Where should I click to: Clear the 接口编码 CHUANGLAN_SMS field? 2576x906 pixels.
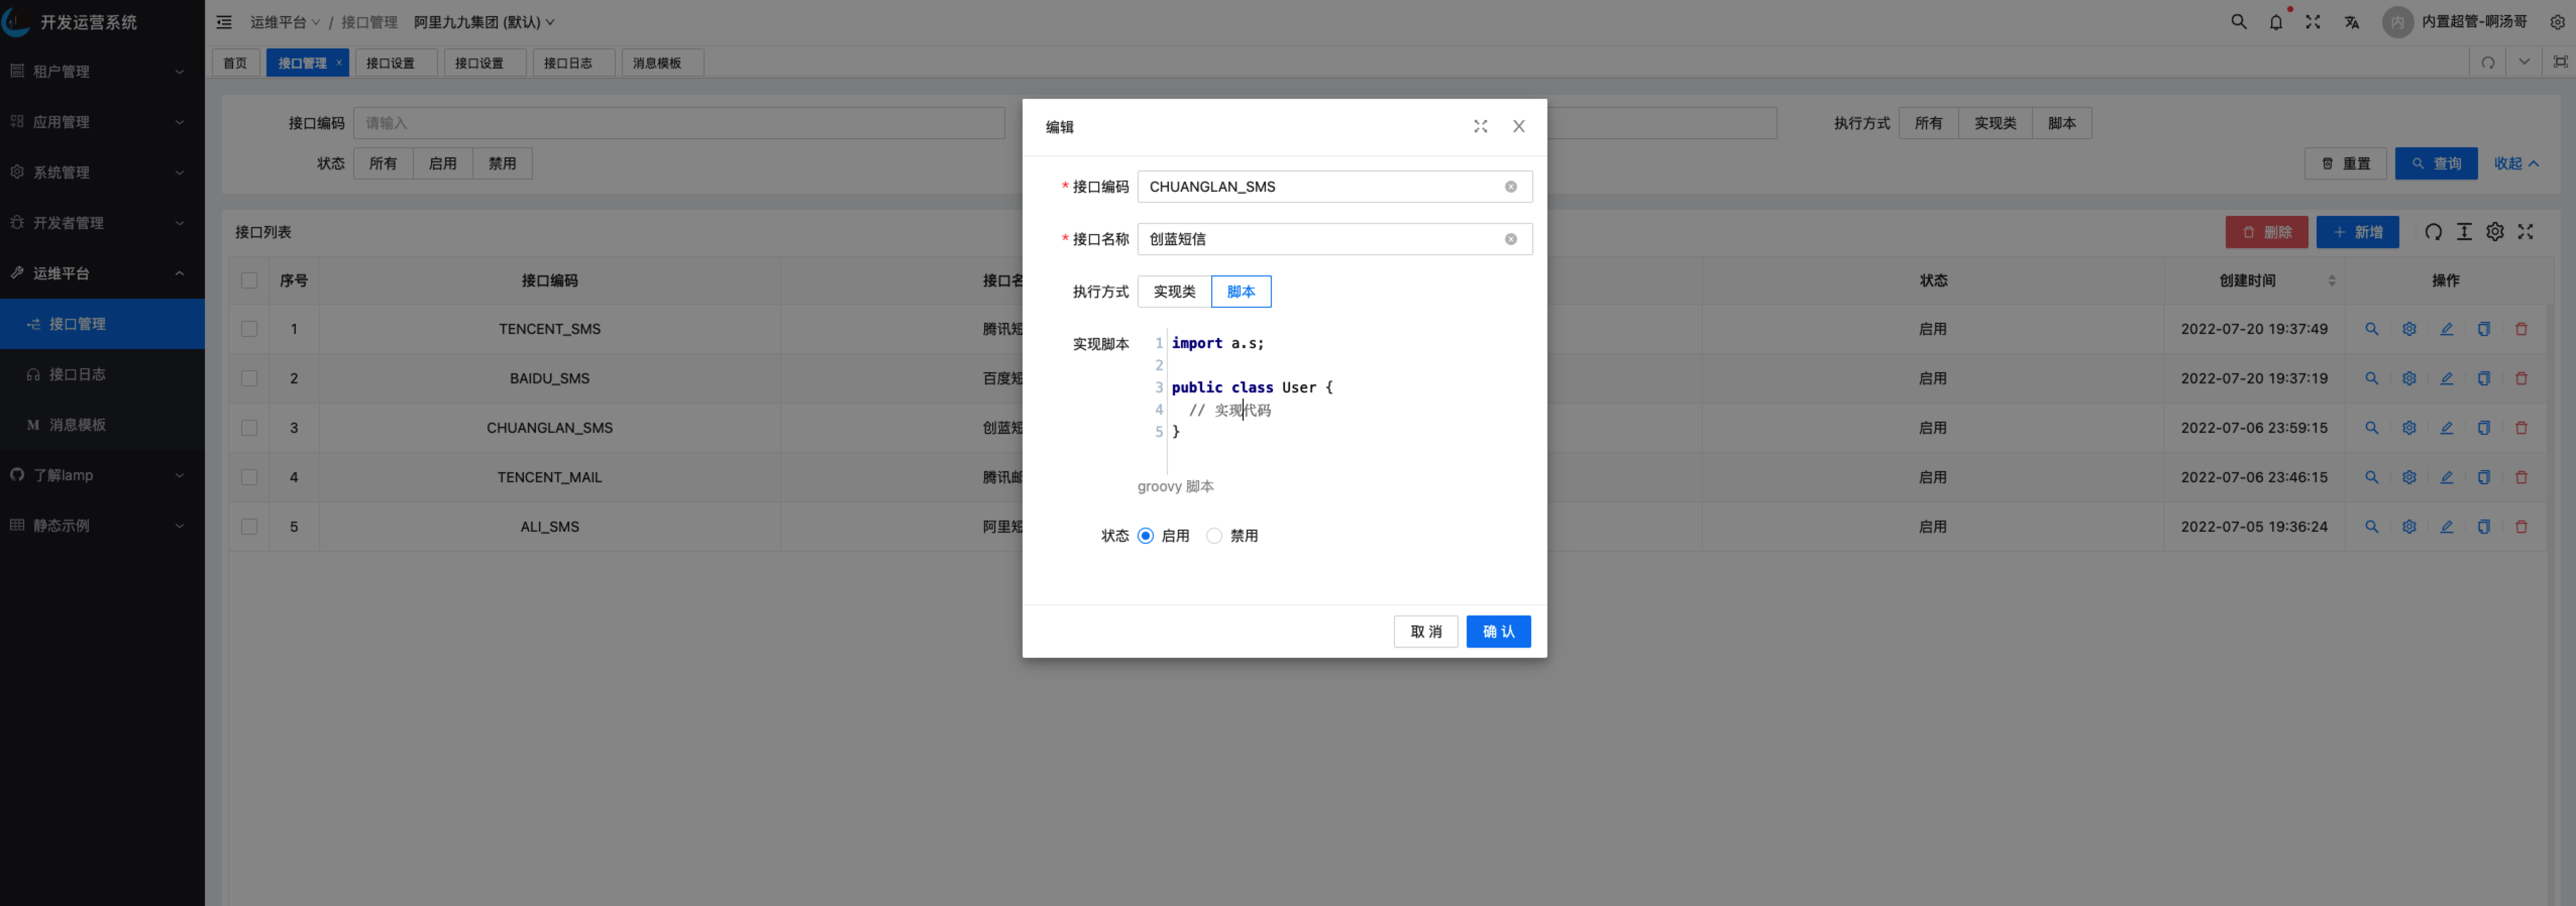(x=1510, y=187)
